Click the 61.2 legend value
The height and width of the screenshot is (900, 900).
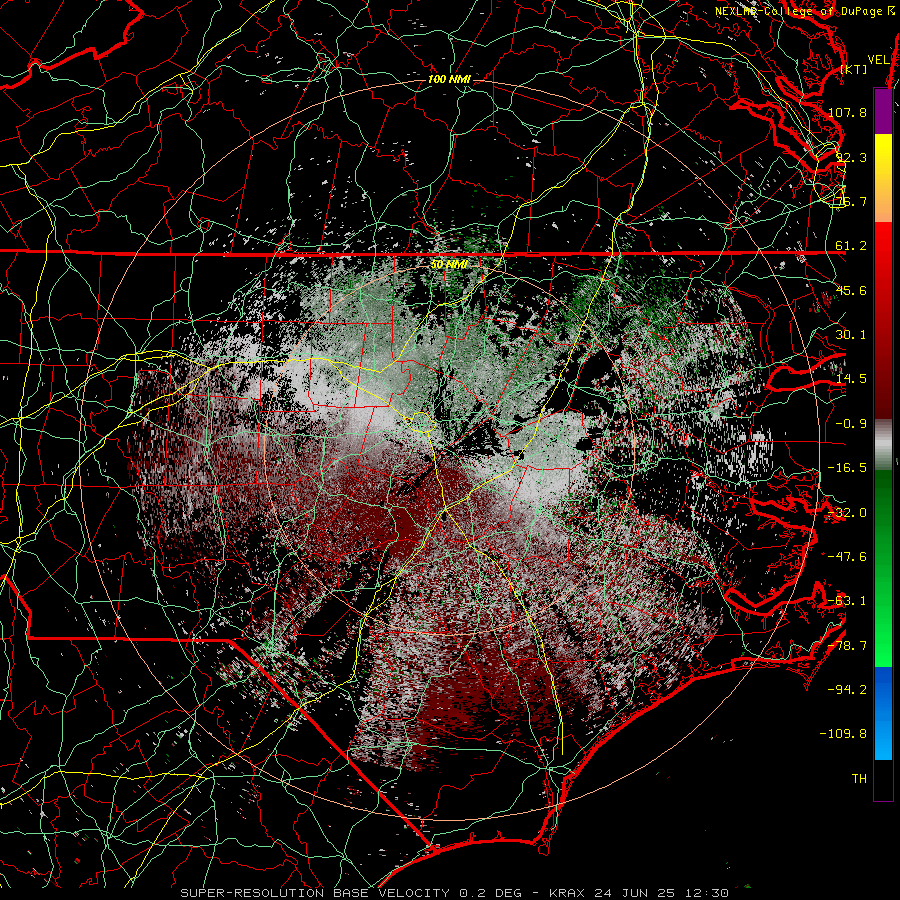tap(851, 246)
